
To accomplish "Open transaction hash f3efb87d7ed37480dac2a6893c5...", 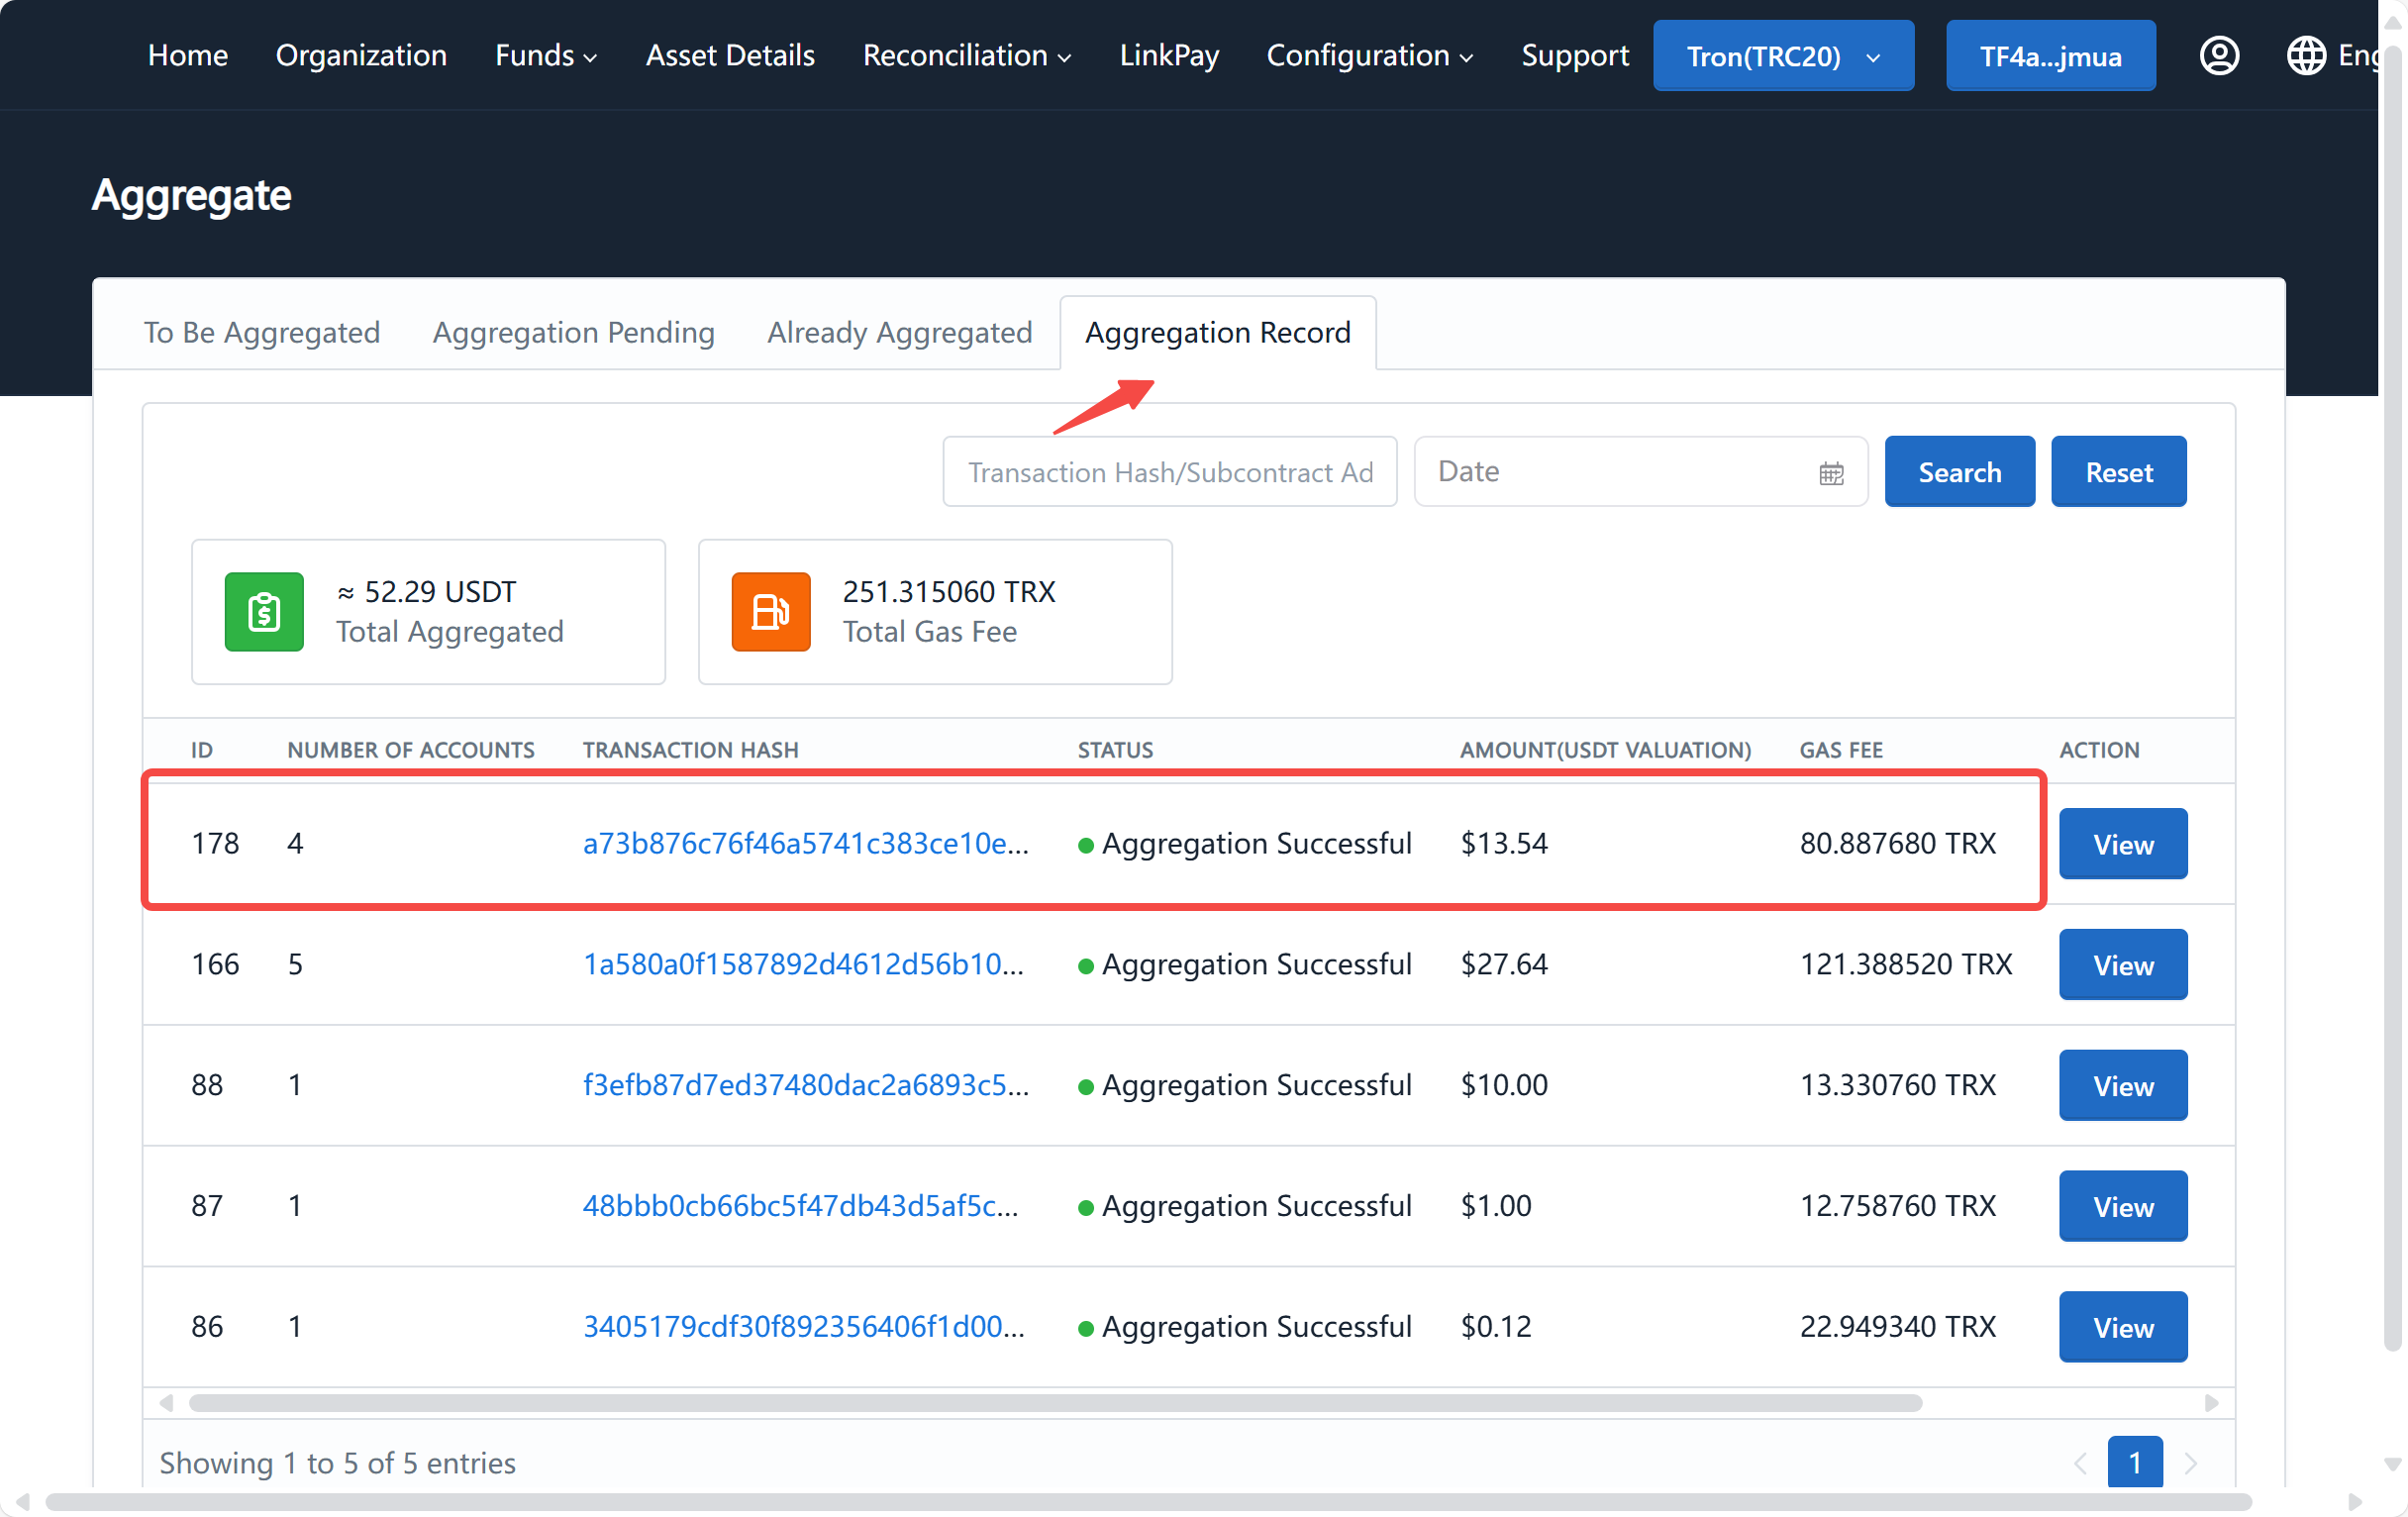I will (805, 1085).
